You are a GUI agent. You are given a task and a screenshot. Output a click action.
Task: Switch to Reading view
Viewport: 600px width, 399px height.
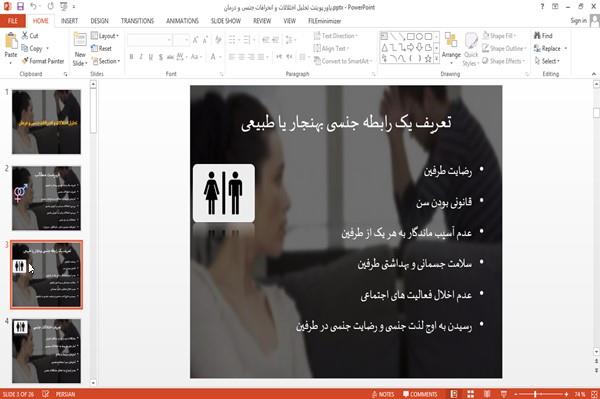[487, 394]
